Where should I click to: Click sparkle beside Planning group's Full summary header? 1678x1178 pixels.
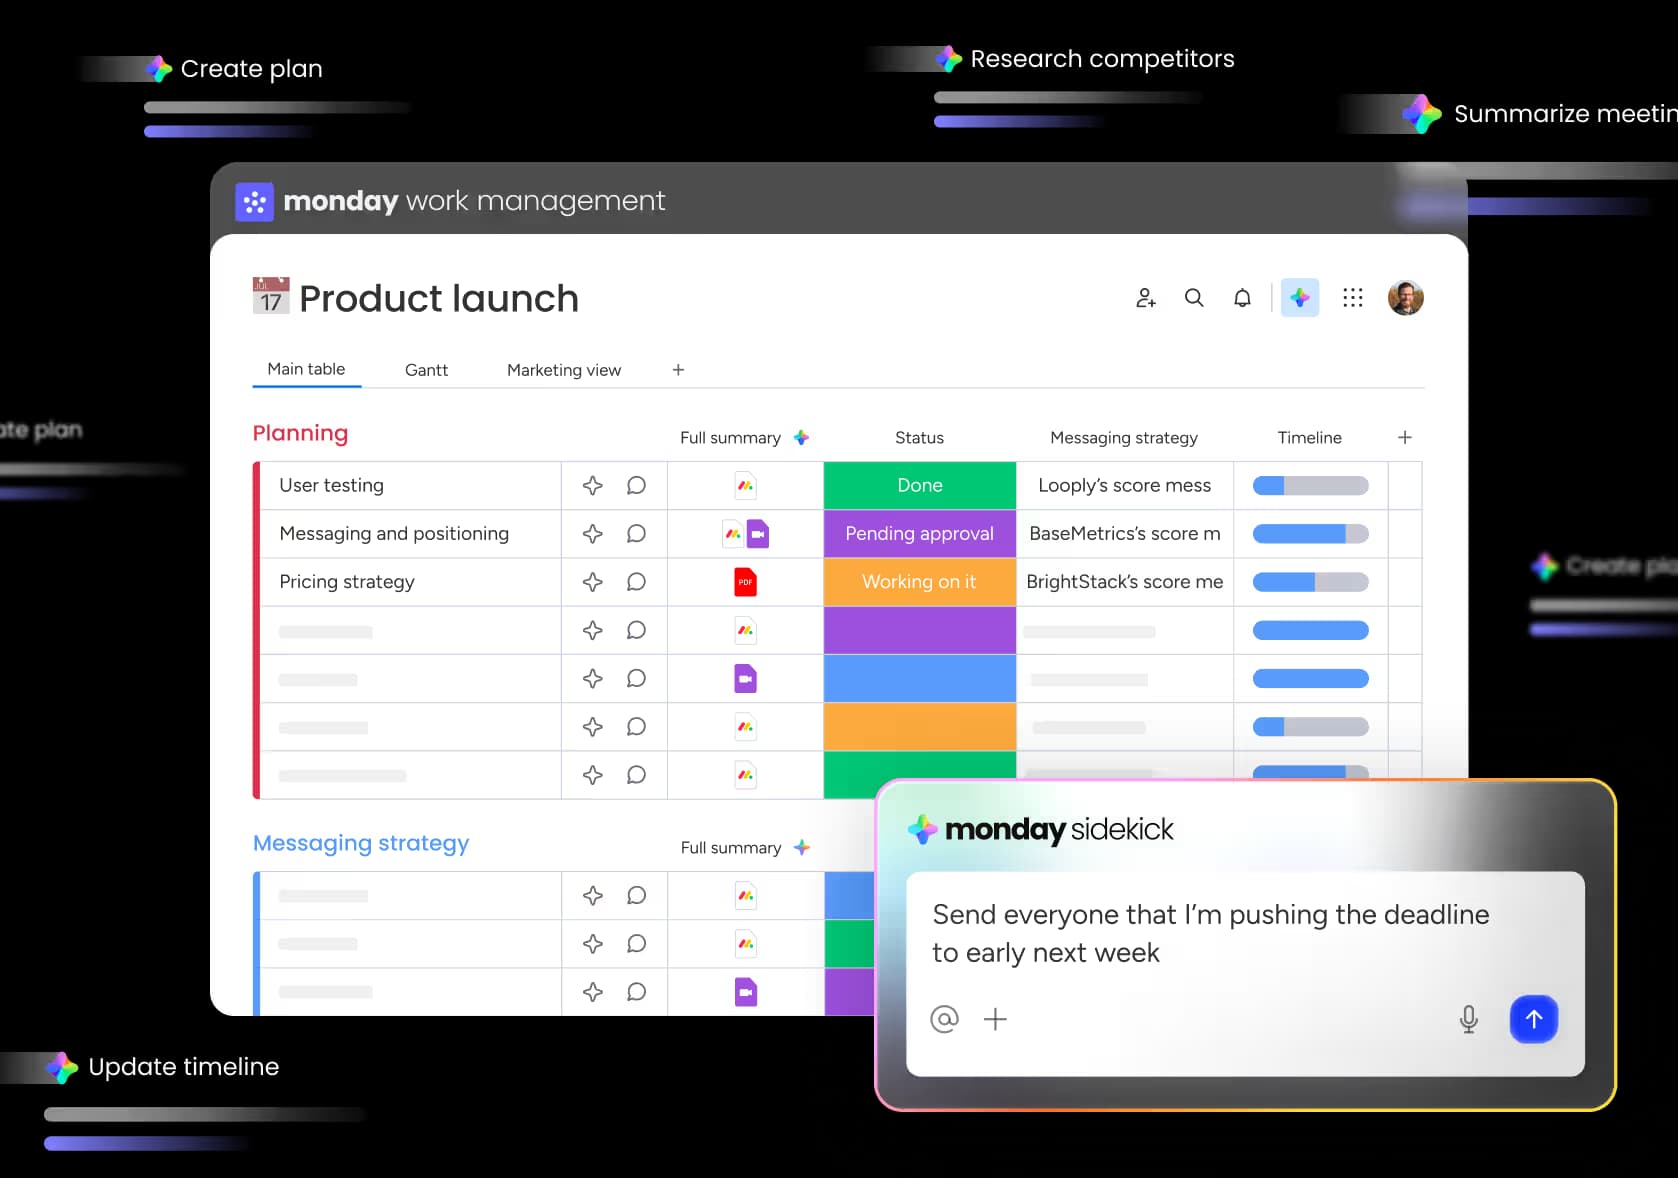[801, 437]
